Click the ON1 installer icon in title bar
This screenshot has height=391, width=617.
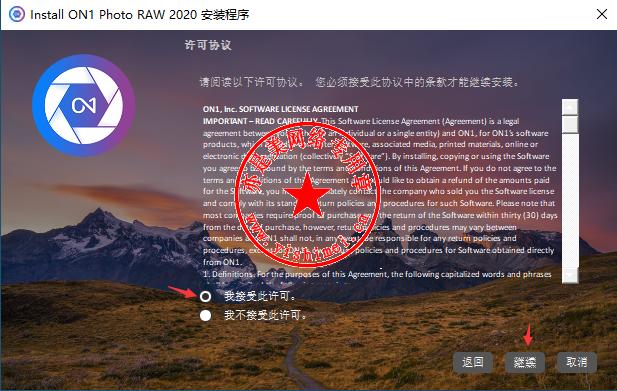(x=17, y=15)
